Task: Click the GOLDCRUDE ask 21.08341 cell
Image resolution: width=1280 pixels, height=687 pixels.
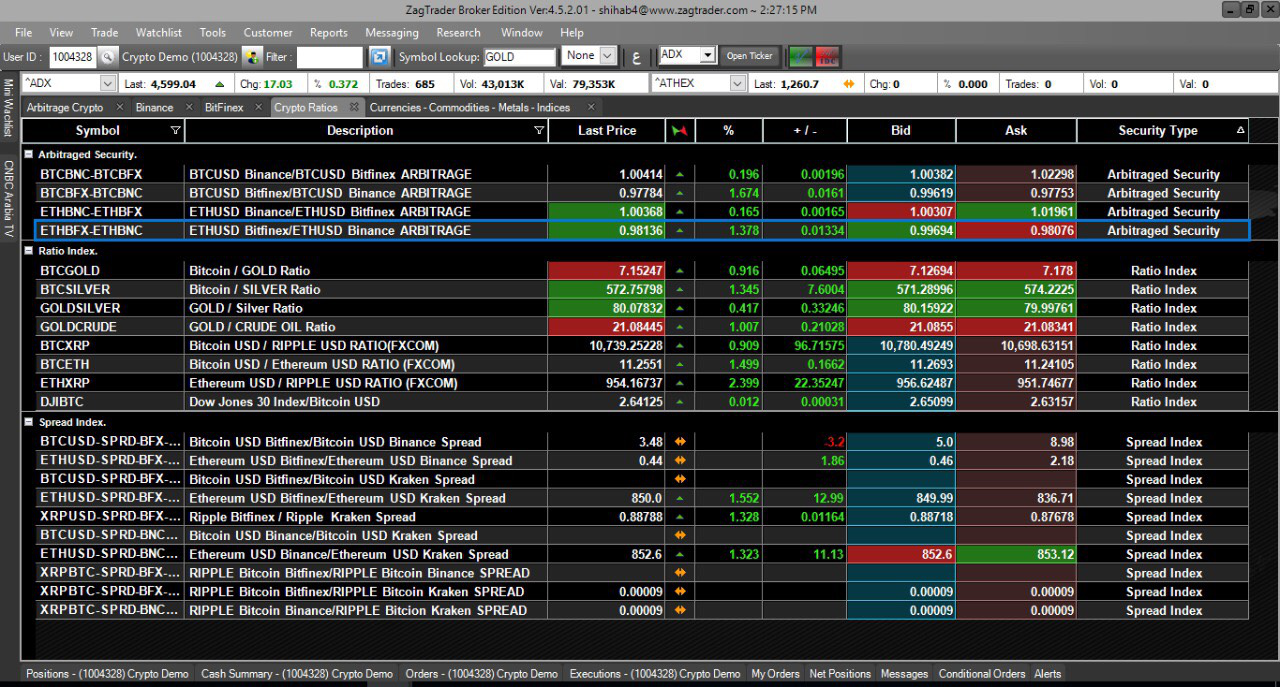Action: pyautogui.click(x=1016, y=327)
